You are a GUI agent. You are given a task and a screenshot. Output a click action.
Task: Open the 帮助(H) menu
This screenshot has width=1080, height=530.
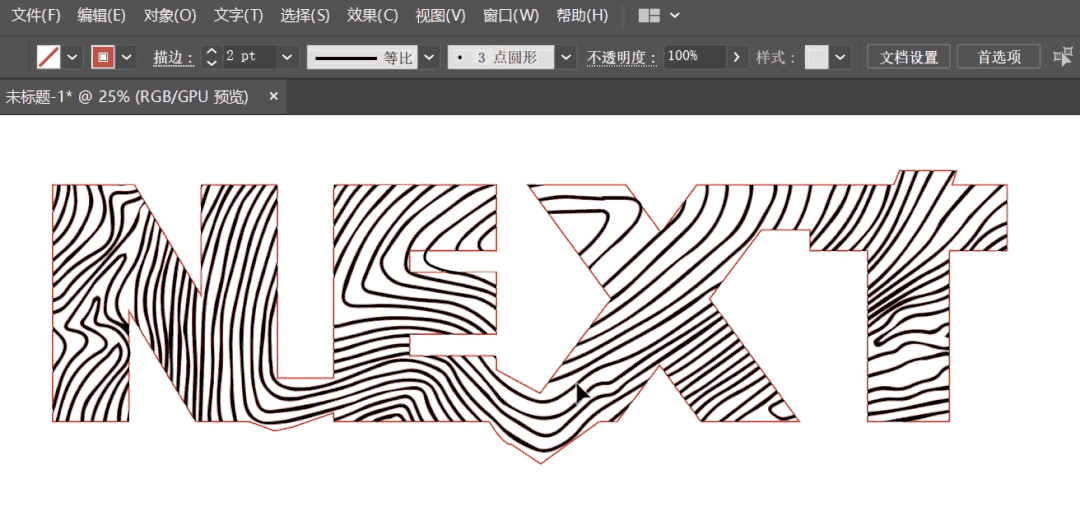(x=582, y=15)
